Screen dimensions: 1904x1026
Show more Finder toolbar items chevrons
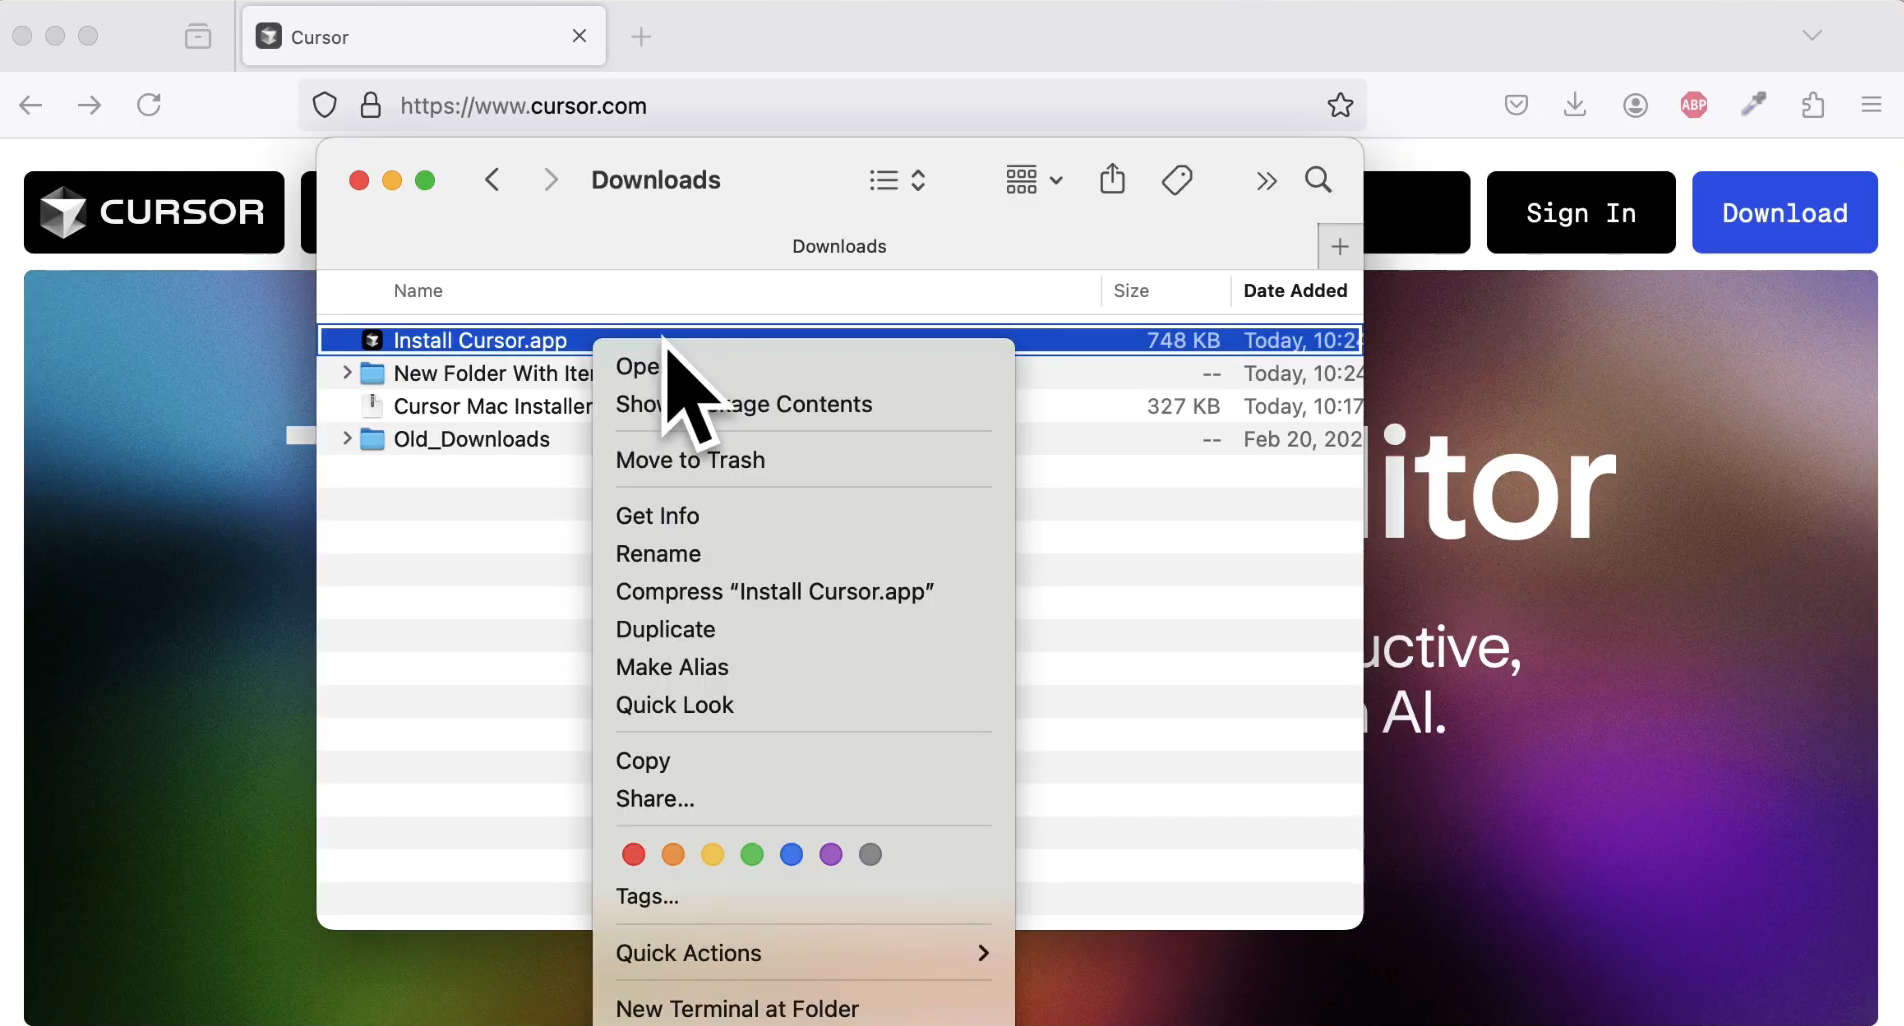[1266, 181]
